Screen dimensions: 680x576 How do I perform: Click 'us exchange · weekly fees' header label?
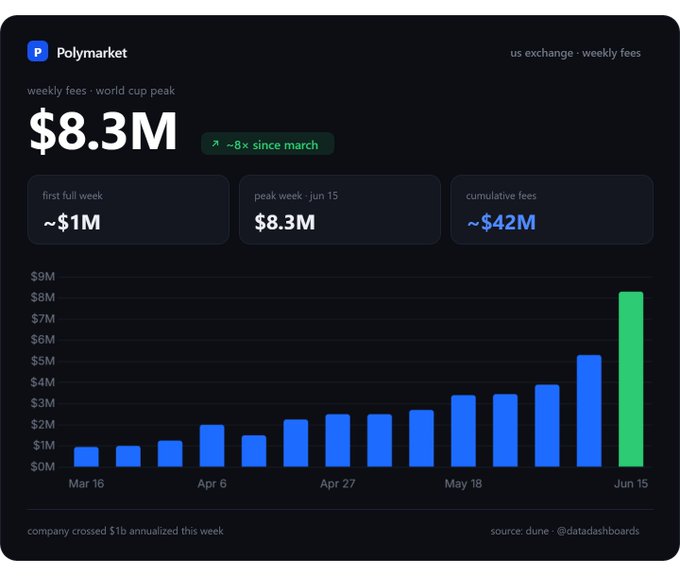point(575,53)
